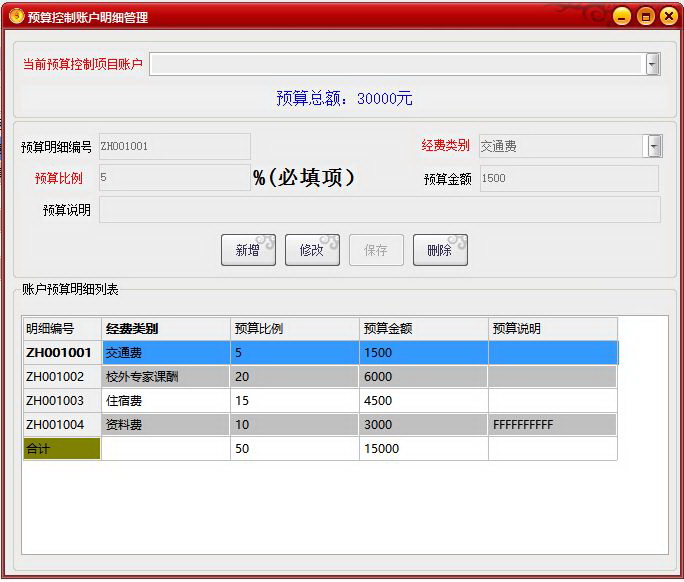This screenshot has width=684, height=582.
Task: Click the 删除 button
Action: [440, 250]
